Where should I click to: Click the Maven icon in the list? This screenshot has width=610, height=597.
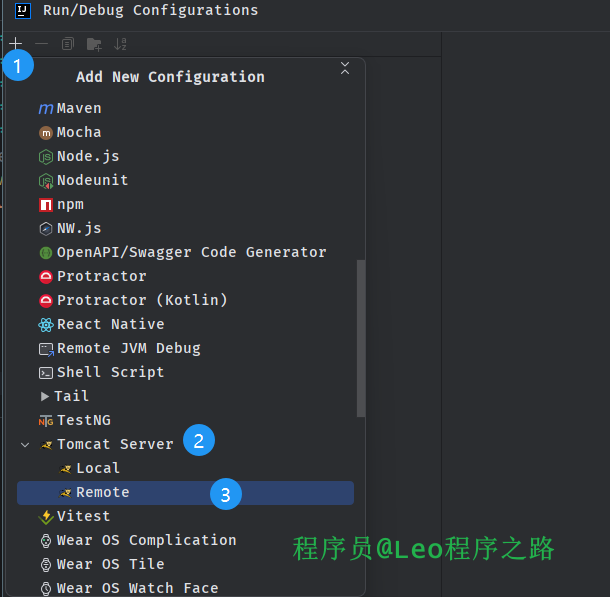46,108
